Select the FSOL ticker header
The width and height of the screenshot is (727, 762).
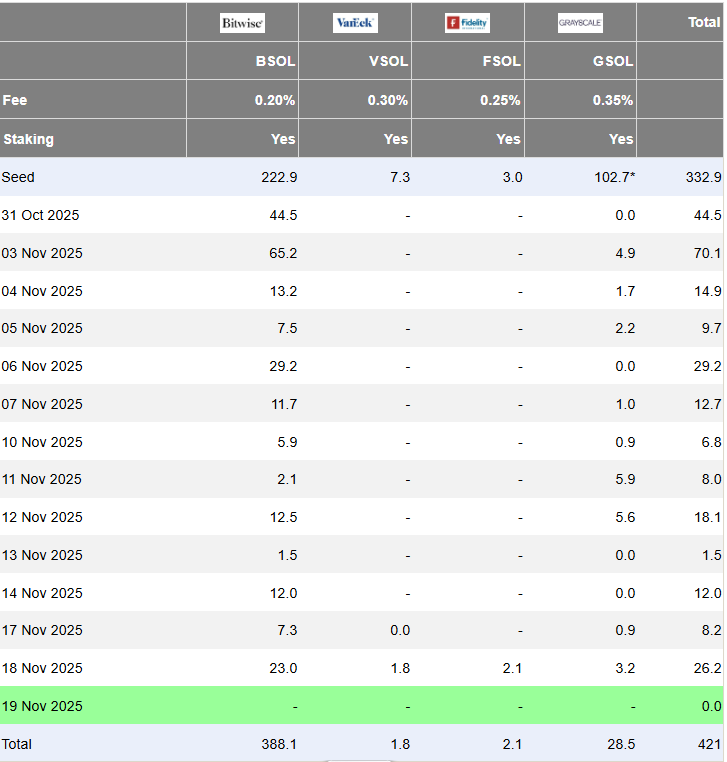501,61
